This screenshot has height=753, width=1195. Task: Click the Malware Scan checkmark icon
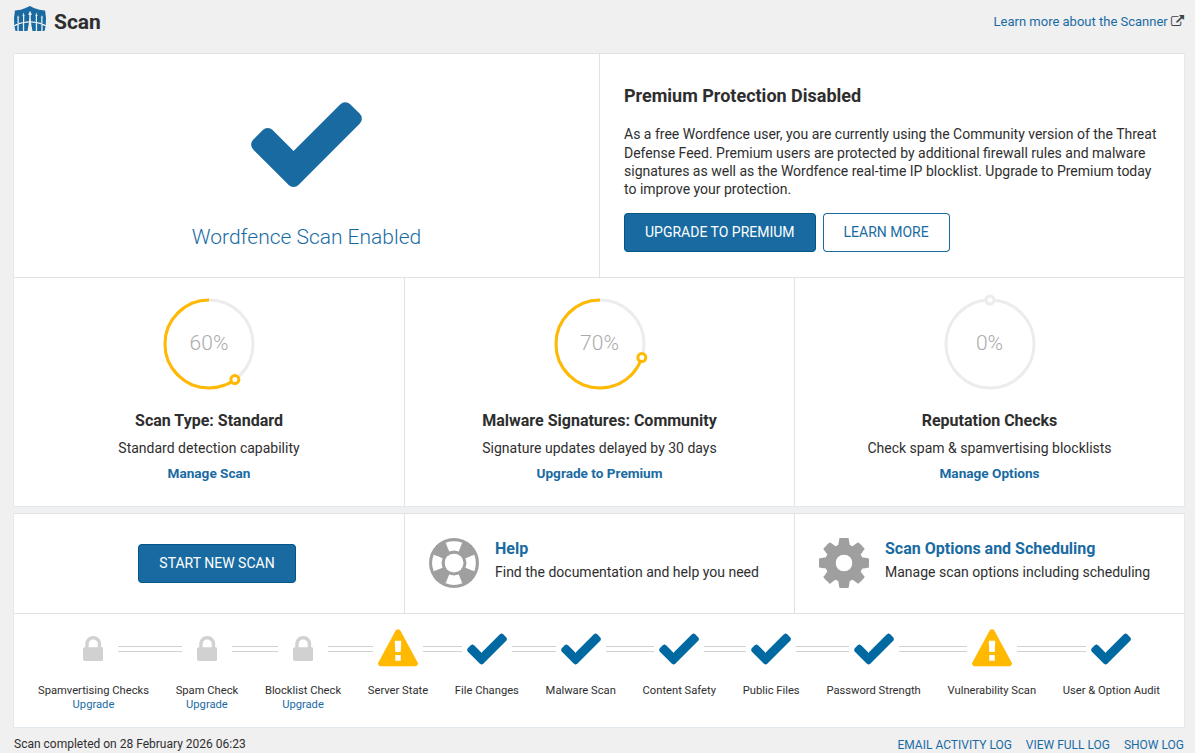[580, 649]
